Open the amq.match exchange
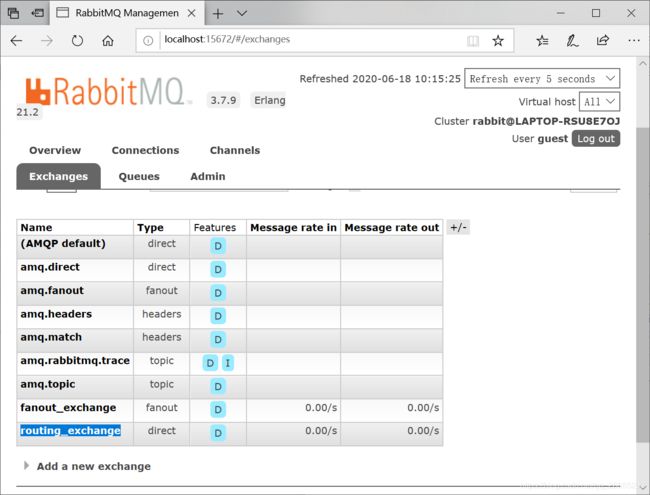The width and height of the screenshot is (650, 495). pyautogui.click(x=51, y=337)
